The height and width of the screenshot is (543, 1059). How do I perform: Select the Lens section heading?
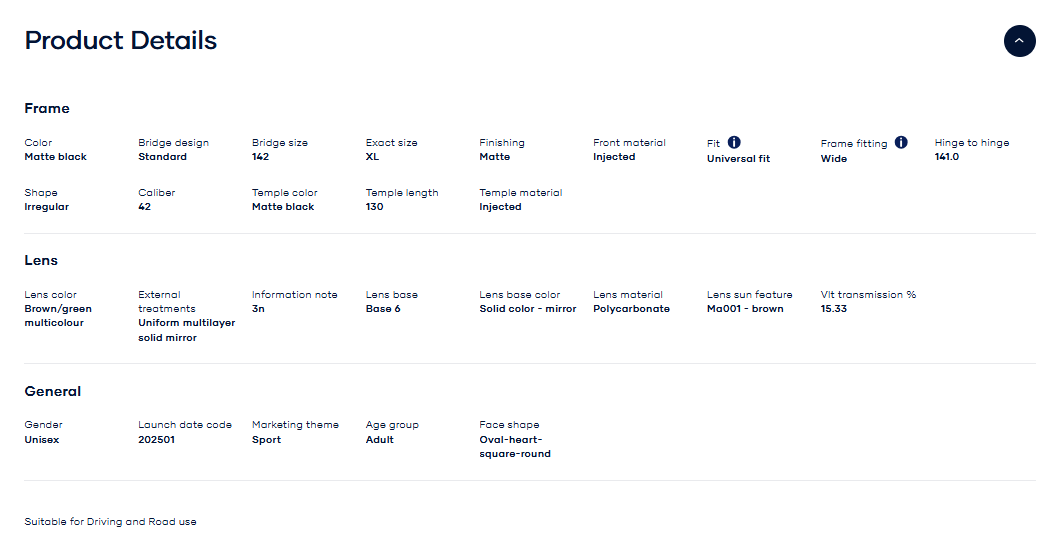[41, 260]
